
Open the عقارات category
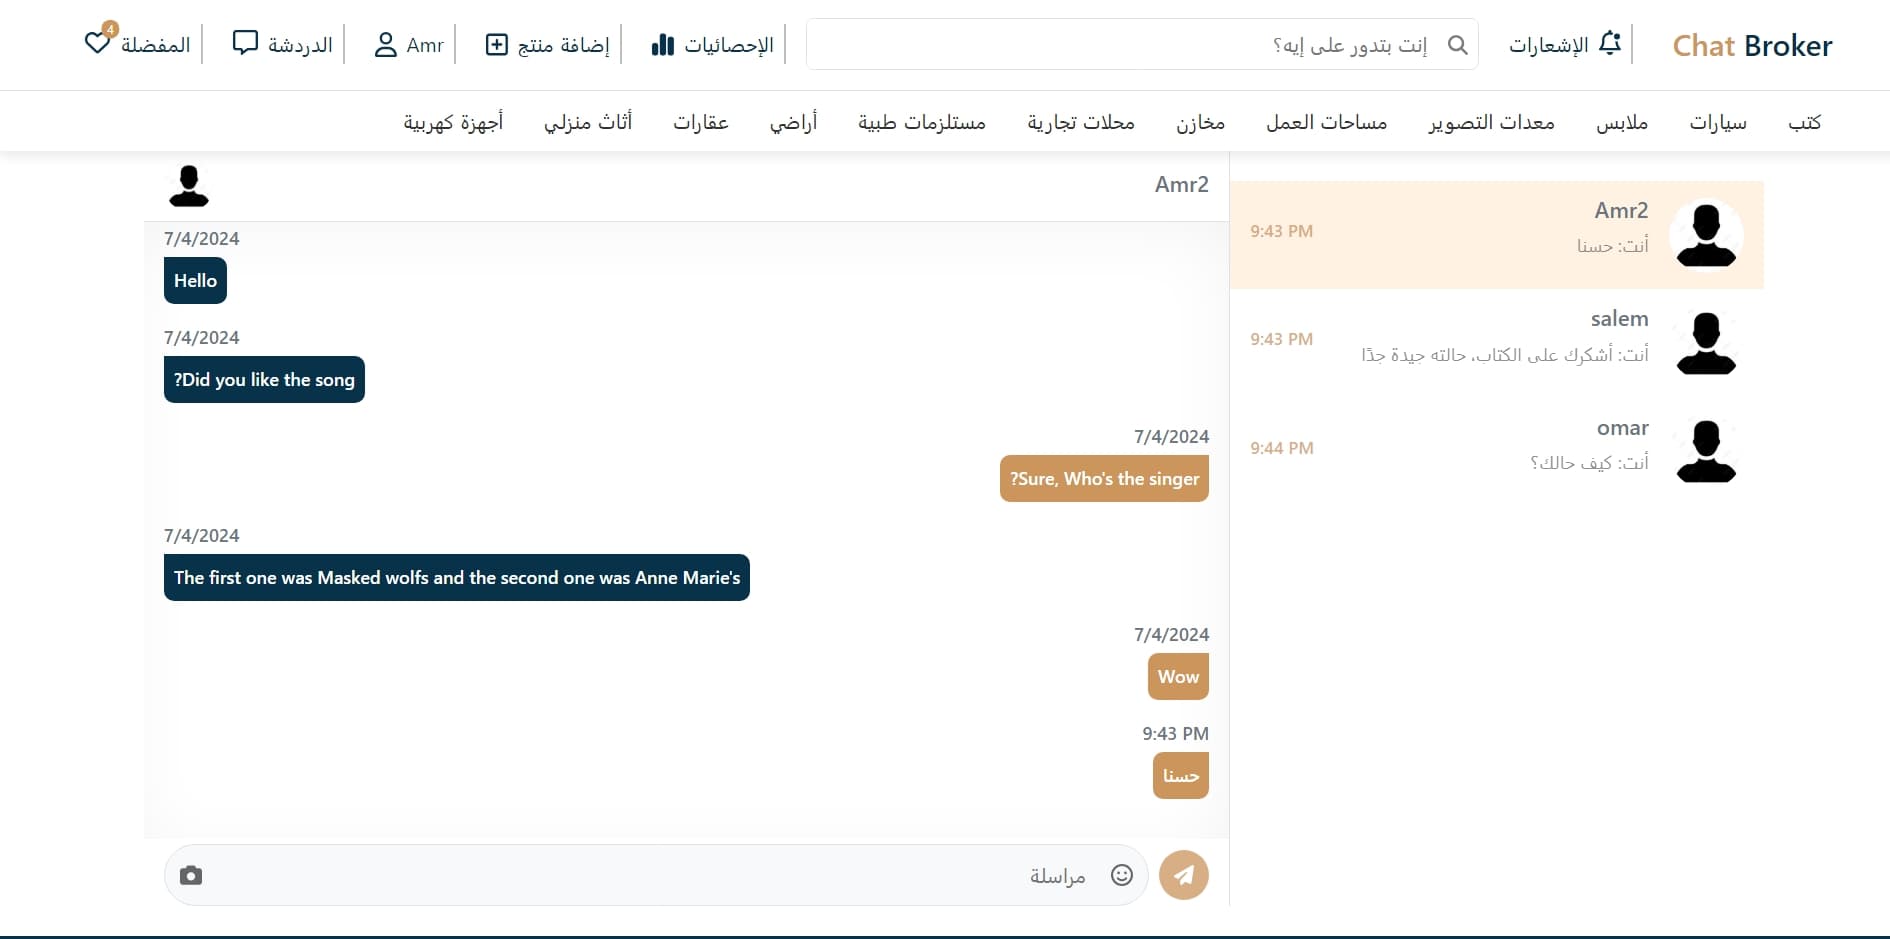click(700, 122)
